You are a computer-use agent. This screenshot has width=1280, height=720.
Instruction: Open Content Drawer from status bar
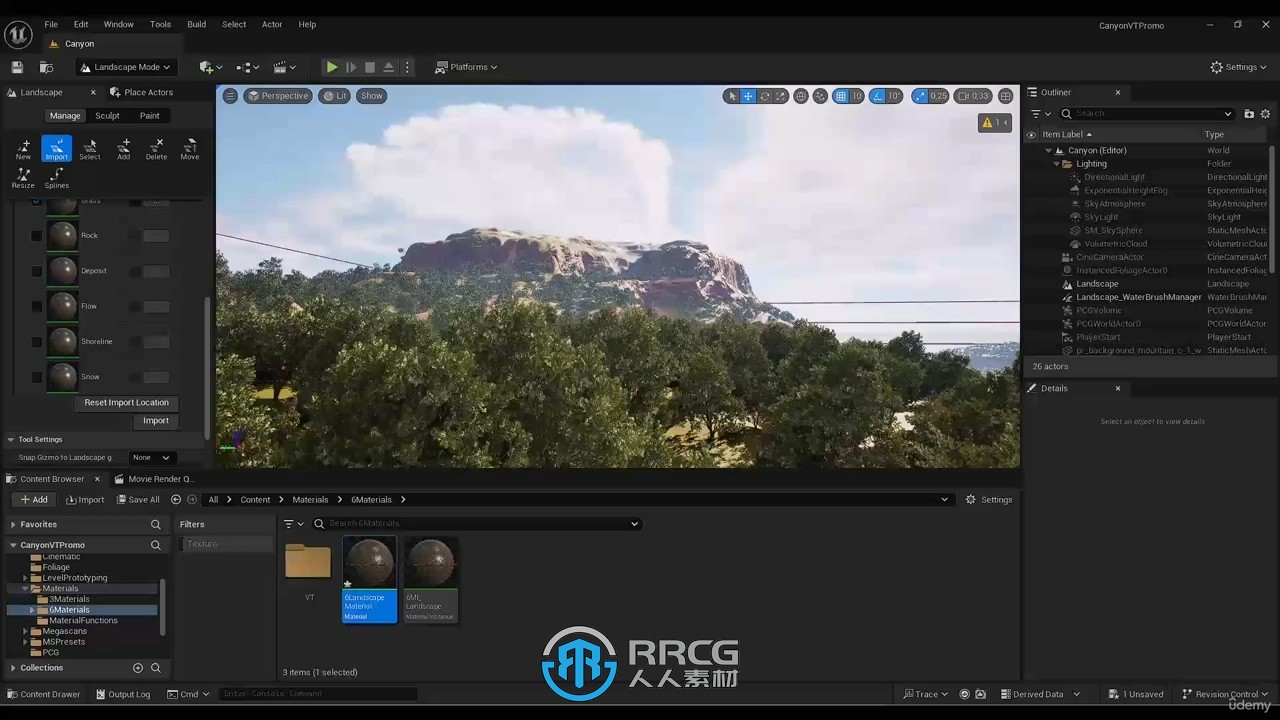(44, 694)
